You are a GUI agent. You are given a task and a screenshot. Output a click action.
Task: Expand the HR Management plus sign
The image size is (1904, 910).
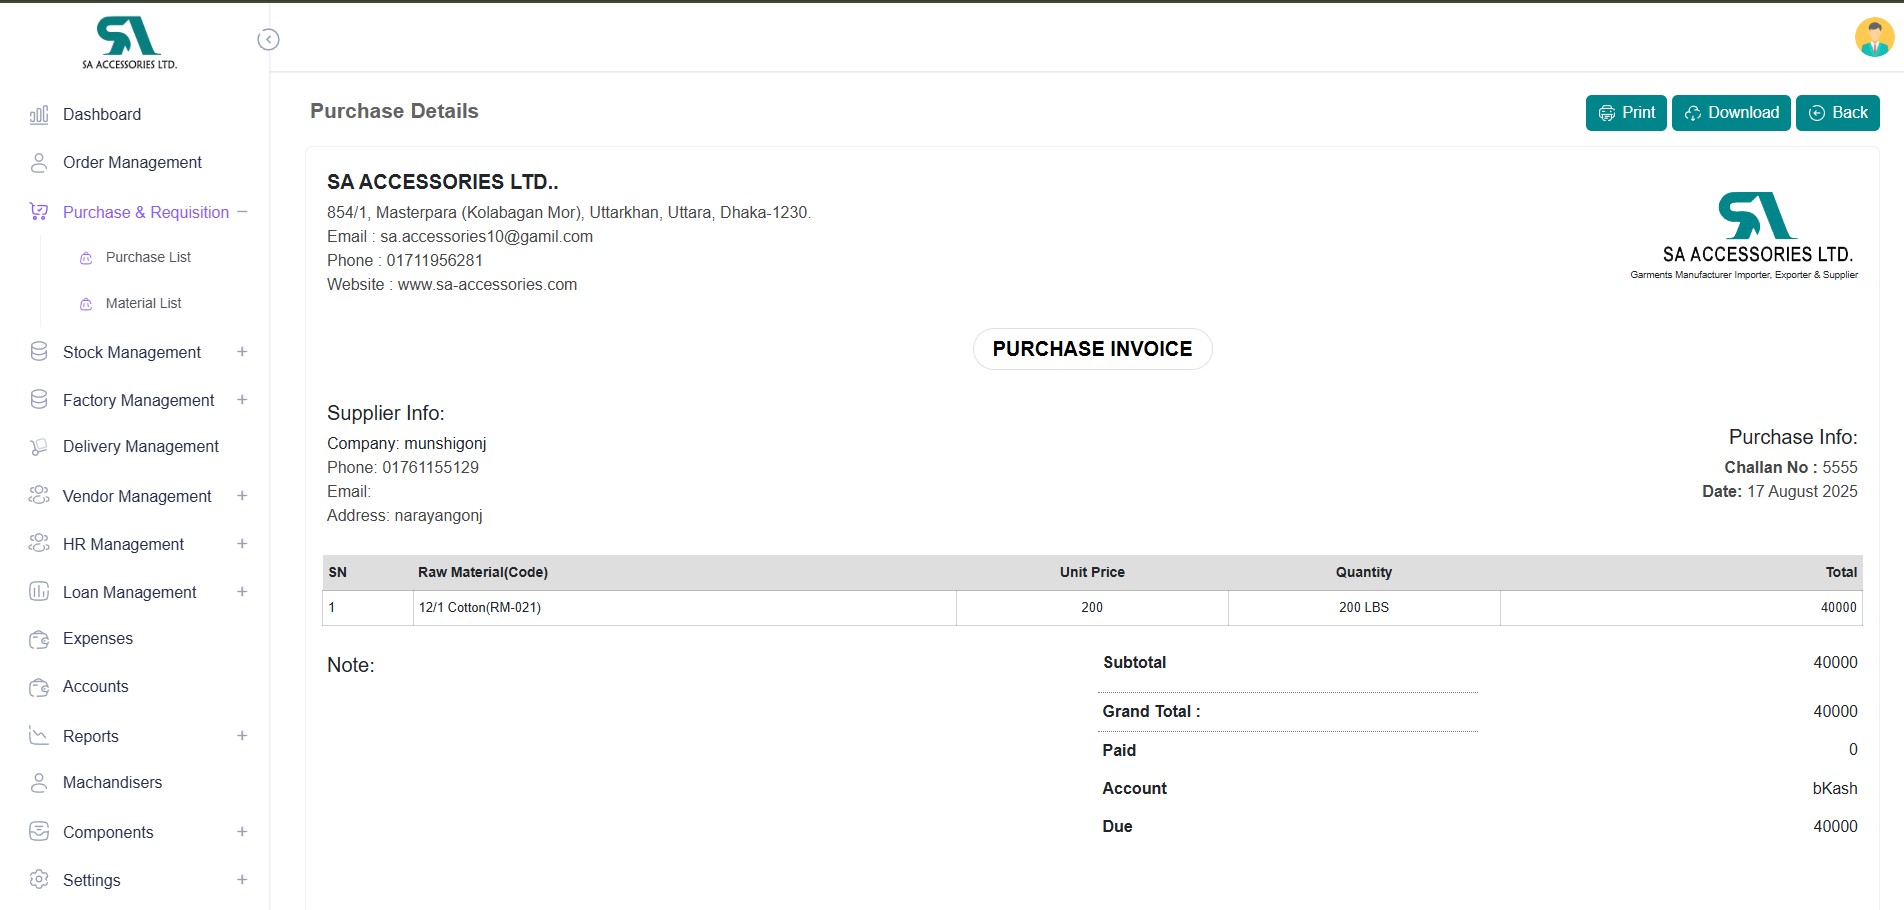coord(242,544)
